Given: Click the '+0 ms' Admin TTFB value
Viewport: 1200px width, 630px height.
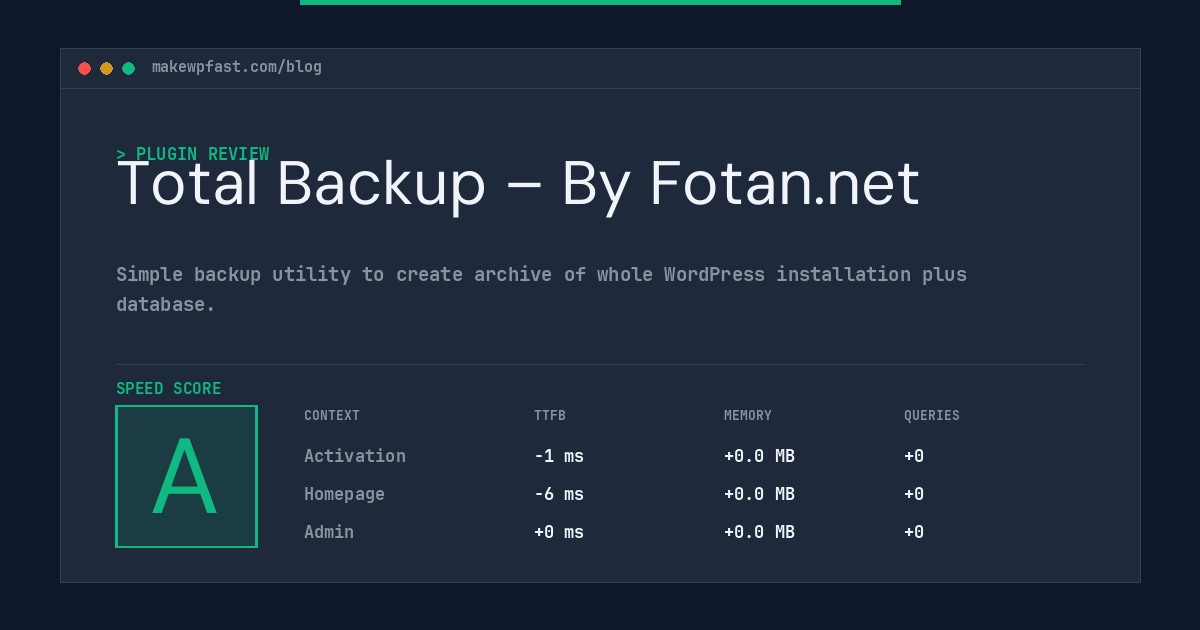Looking at the screenshot, I should pos(559,532).
